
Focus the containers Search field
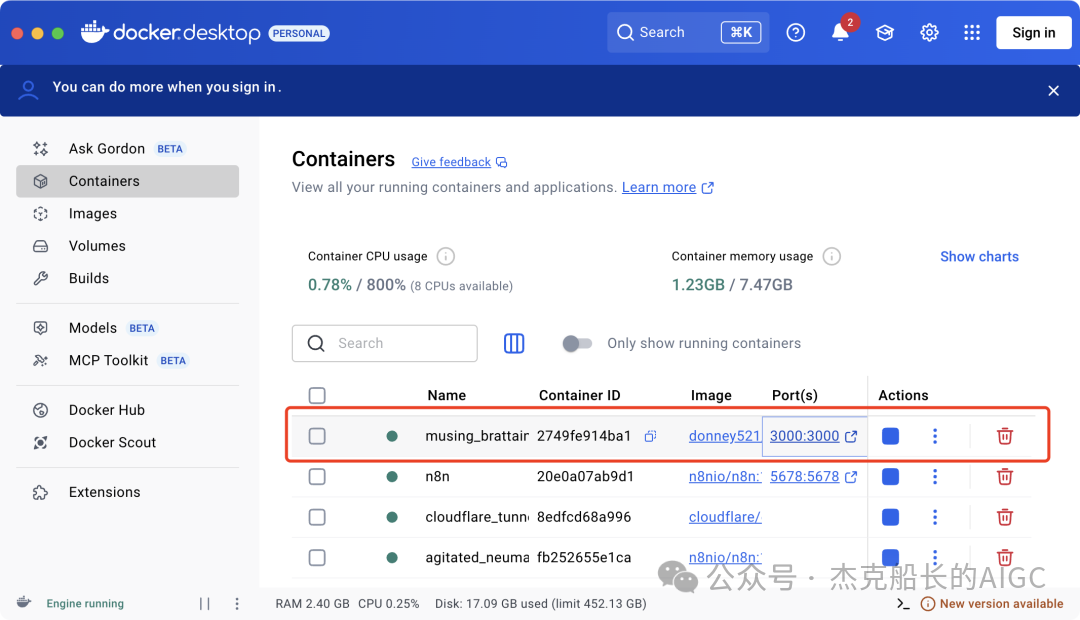click(x=384, y=343)
